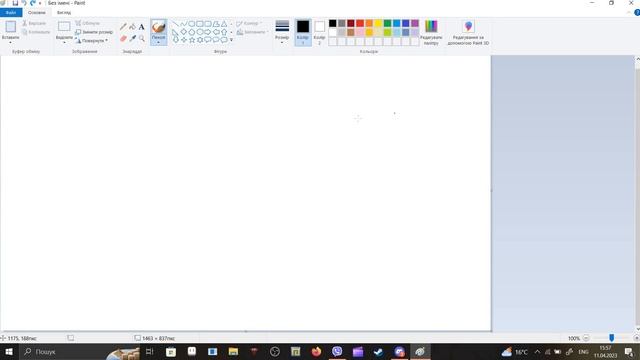The width and height of the screenshot is (640, 360).
Task: Select the Color picker eyedropper tool
Action: 133,38
